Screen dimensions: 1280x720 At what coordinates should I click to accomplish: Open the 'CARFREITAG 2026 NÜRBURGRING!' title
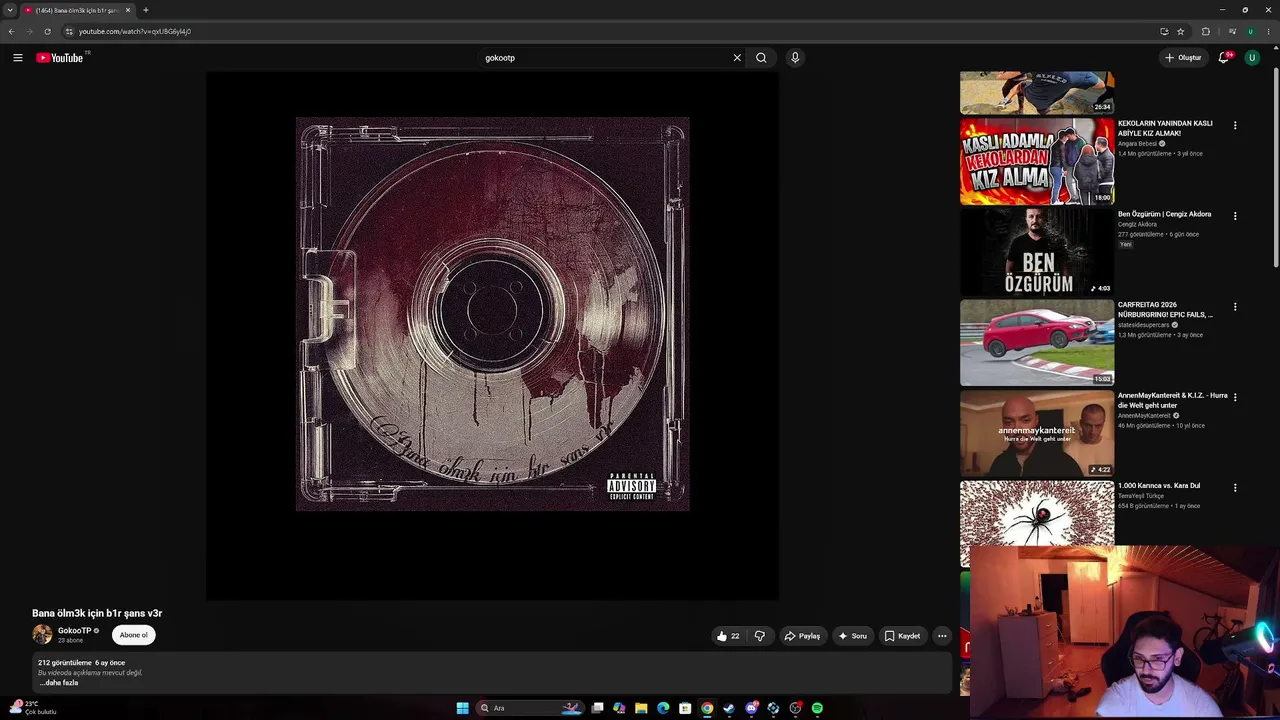[1165, 310]
